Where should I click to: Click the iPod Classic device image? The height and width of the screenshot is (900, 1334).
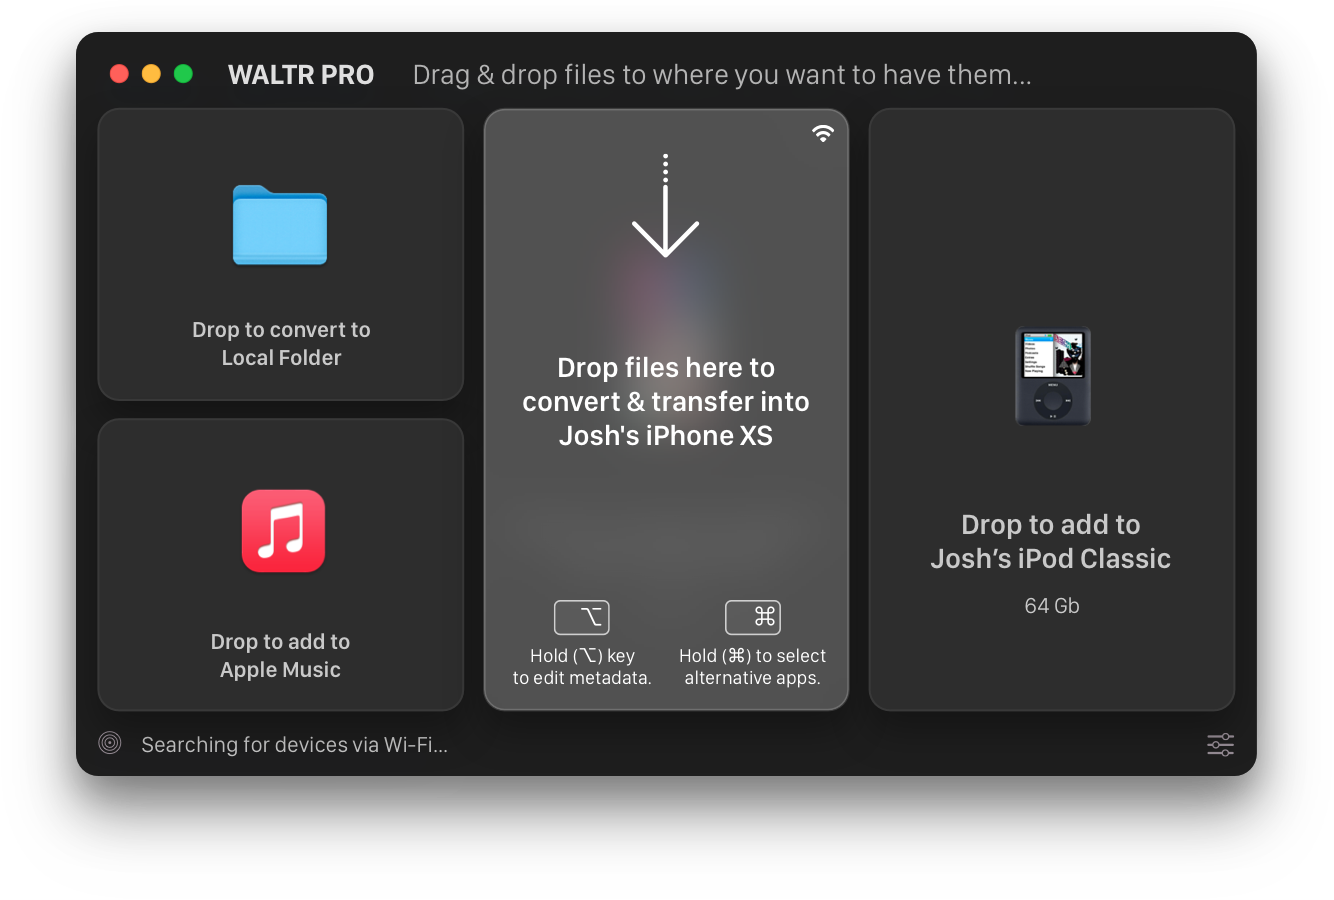click(x=1052, y=376)
